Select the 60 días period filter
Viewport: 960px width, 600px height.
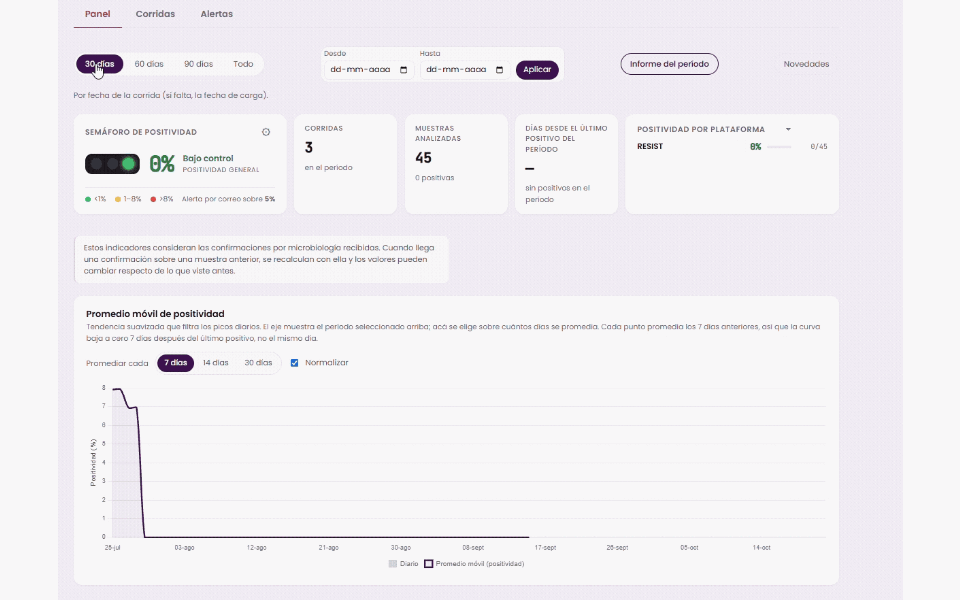[x=149, y=64]
